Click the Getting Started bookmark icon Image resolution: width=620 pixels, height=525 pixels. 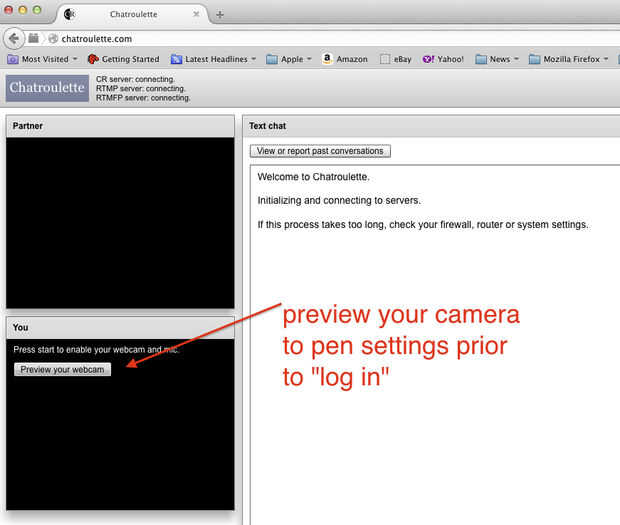(93, 59)
